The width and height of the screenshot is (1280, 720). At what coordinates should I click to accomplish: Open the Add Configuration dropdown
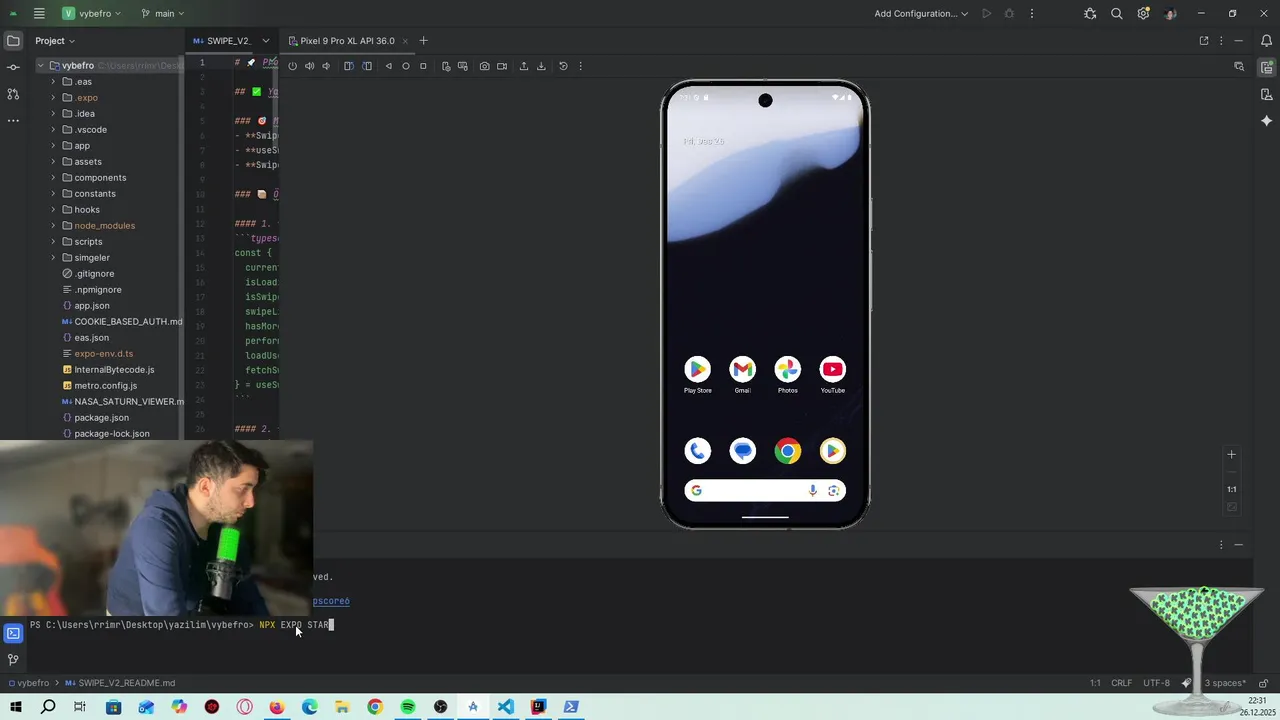tap(922, 14)
